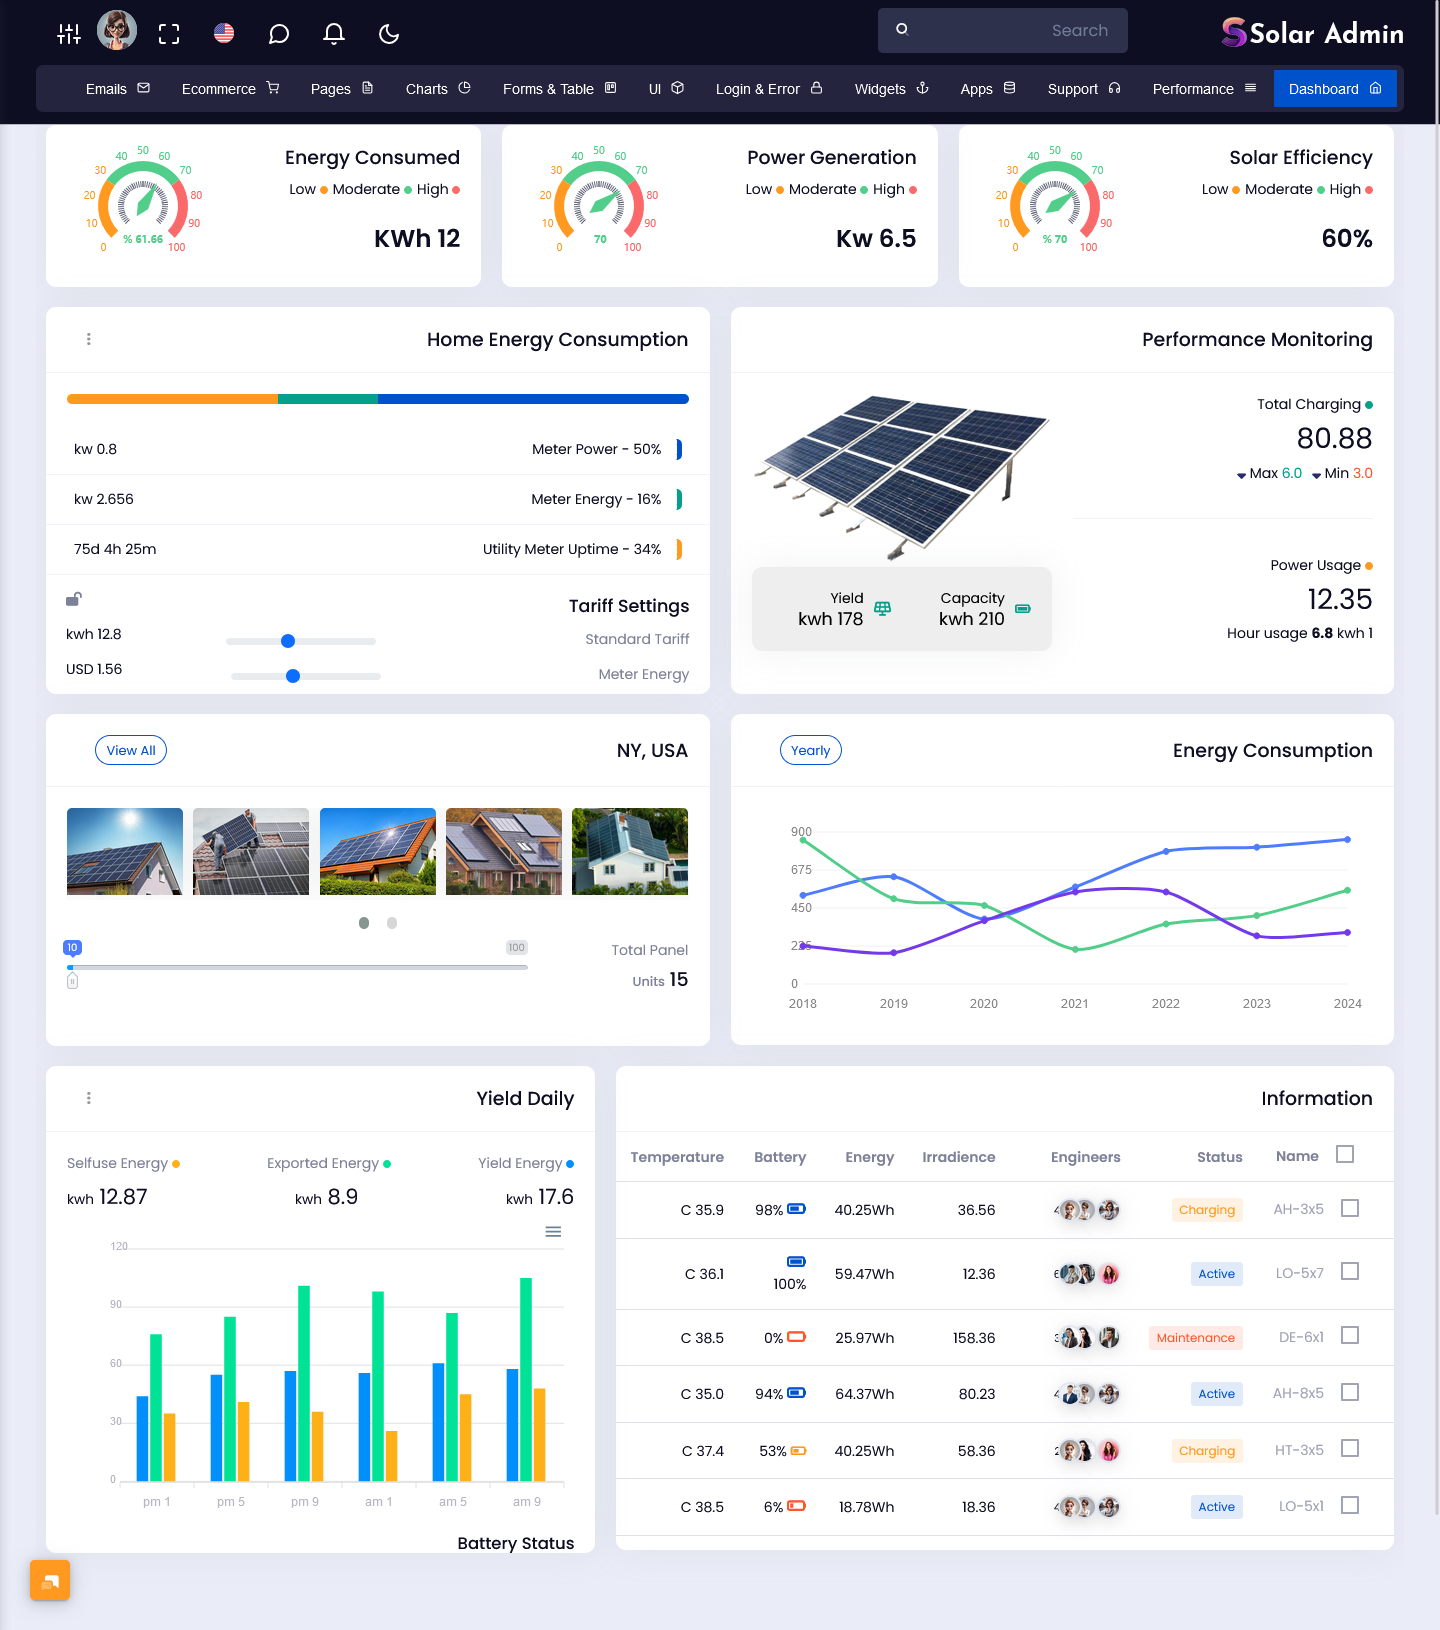
Task: Open the Charts menu item
Action: pos(437,89)
